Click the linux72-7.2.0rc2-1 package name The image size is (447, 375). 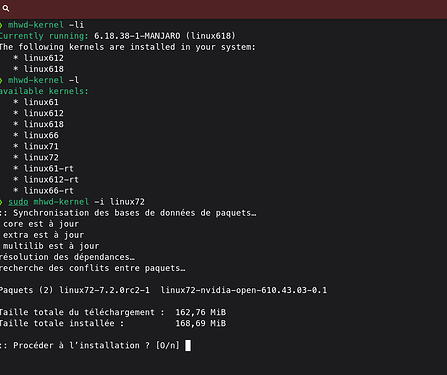pos(104,290)
